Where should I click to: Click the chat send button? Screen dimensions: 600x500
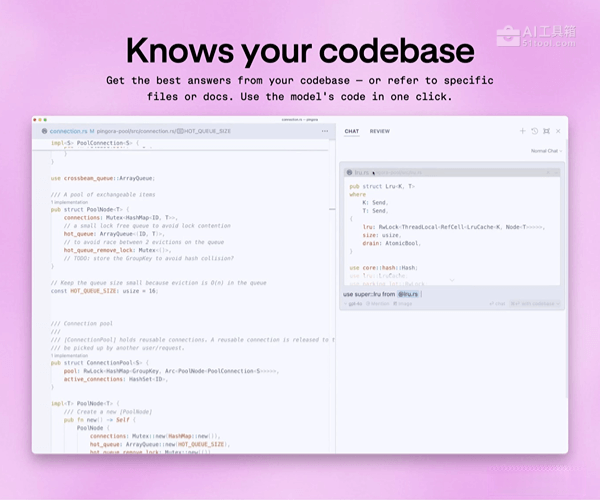(x=496, y=303)
